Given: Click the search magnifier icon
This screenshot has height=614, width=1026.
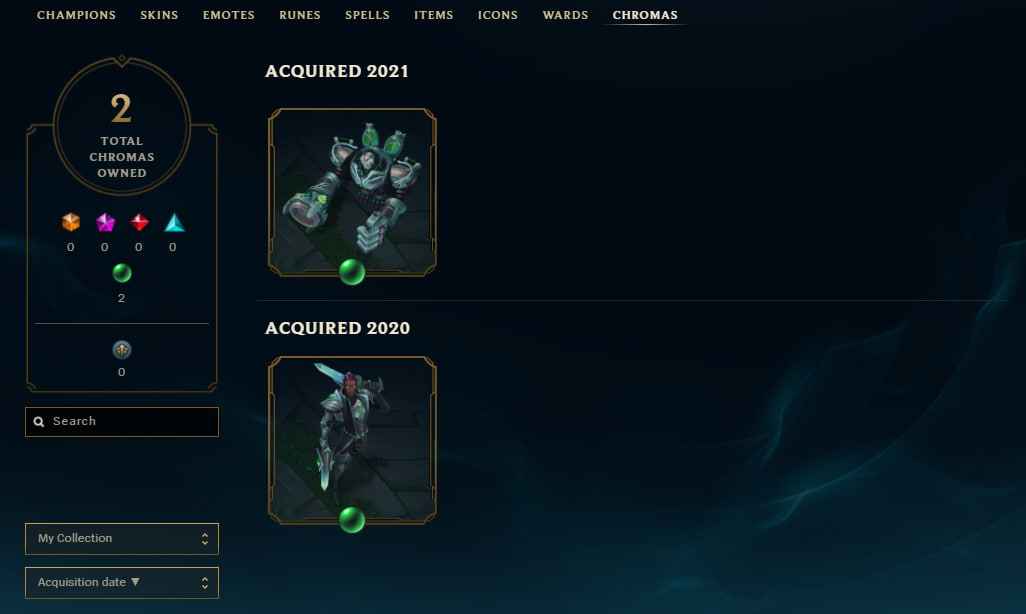Looking at the screenshot, I should (39, 422).
